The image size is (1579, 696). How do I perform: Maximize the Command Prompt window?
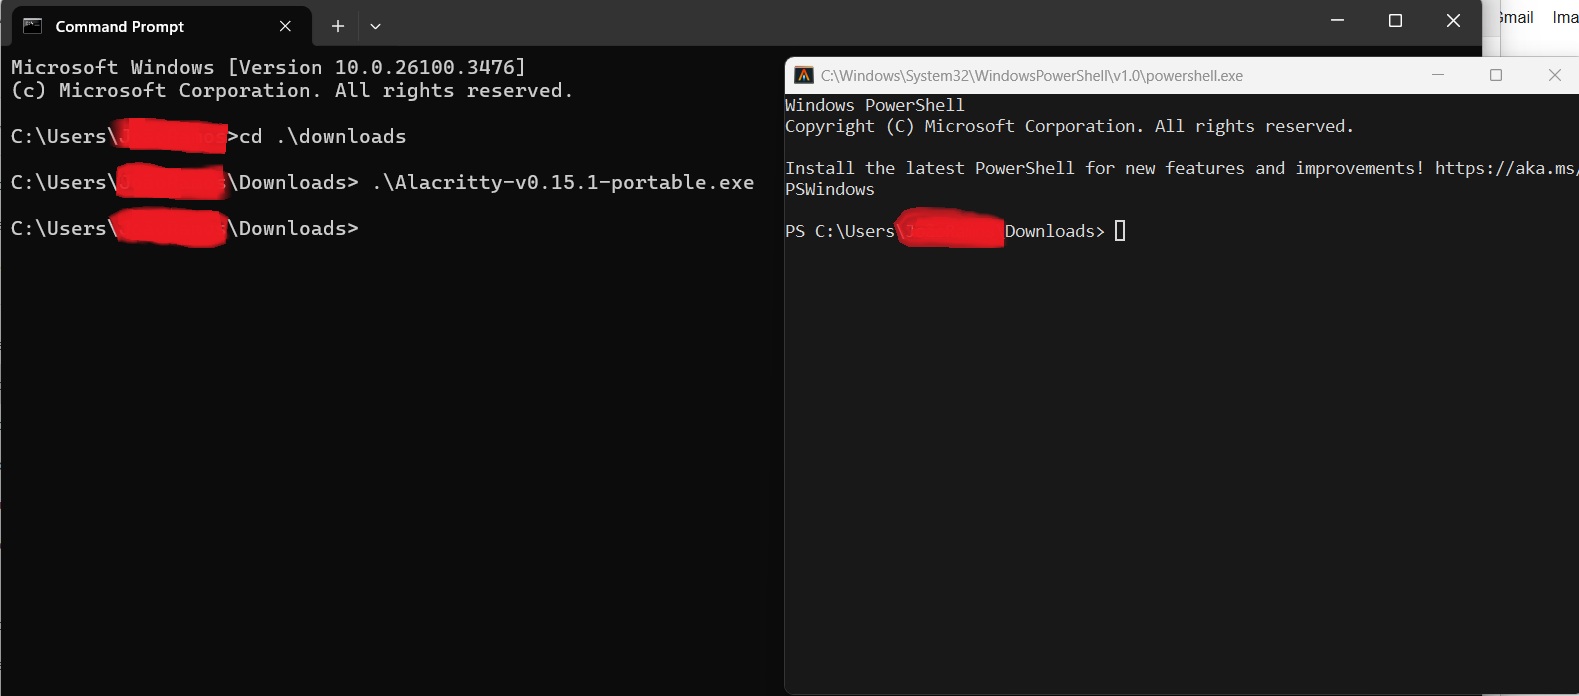[x=1395, y=20]
